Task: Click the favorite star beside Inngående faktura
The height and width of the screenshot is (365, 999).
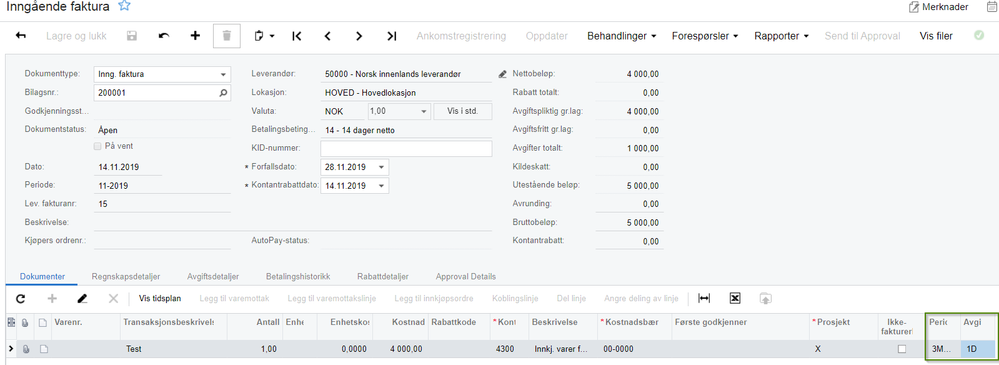Action: coord(125,6)
